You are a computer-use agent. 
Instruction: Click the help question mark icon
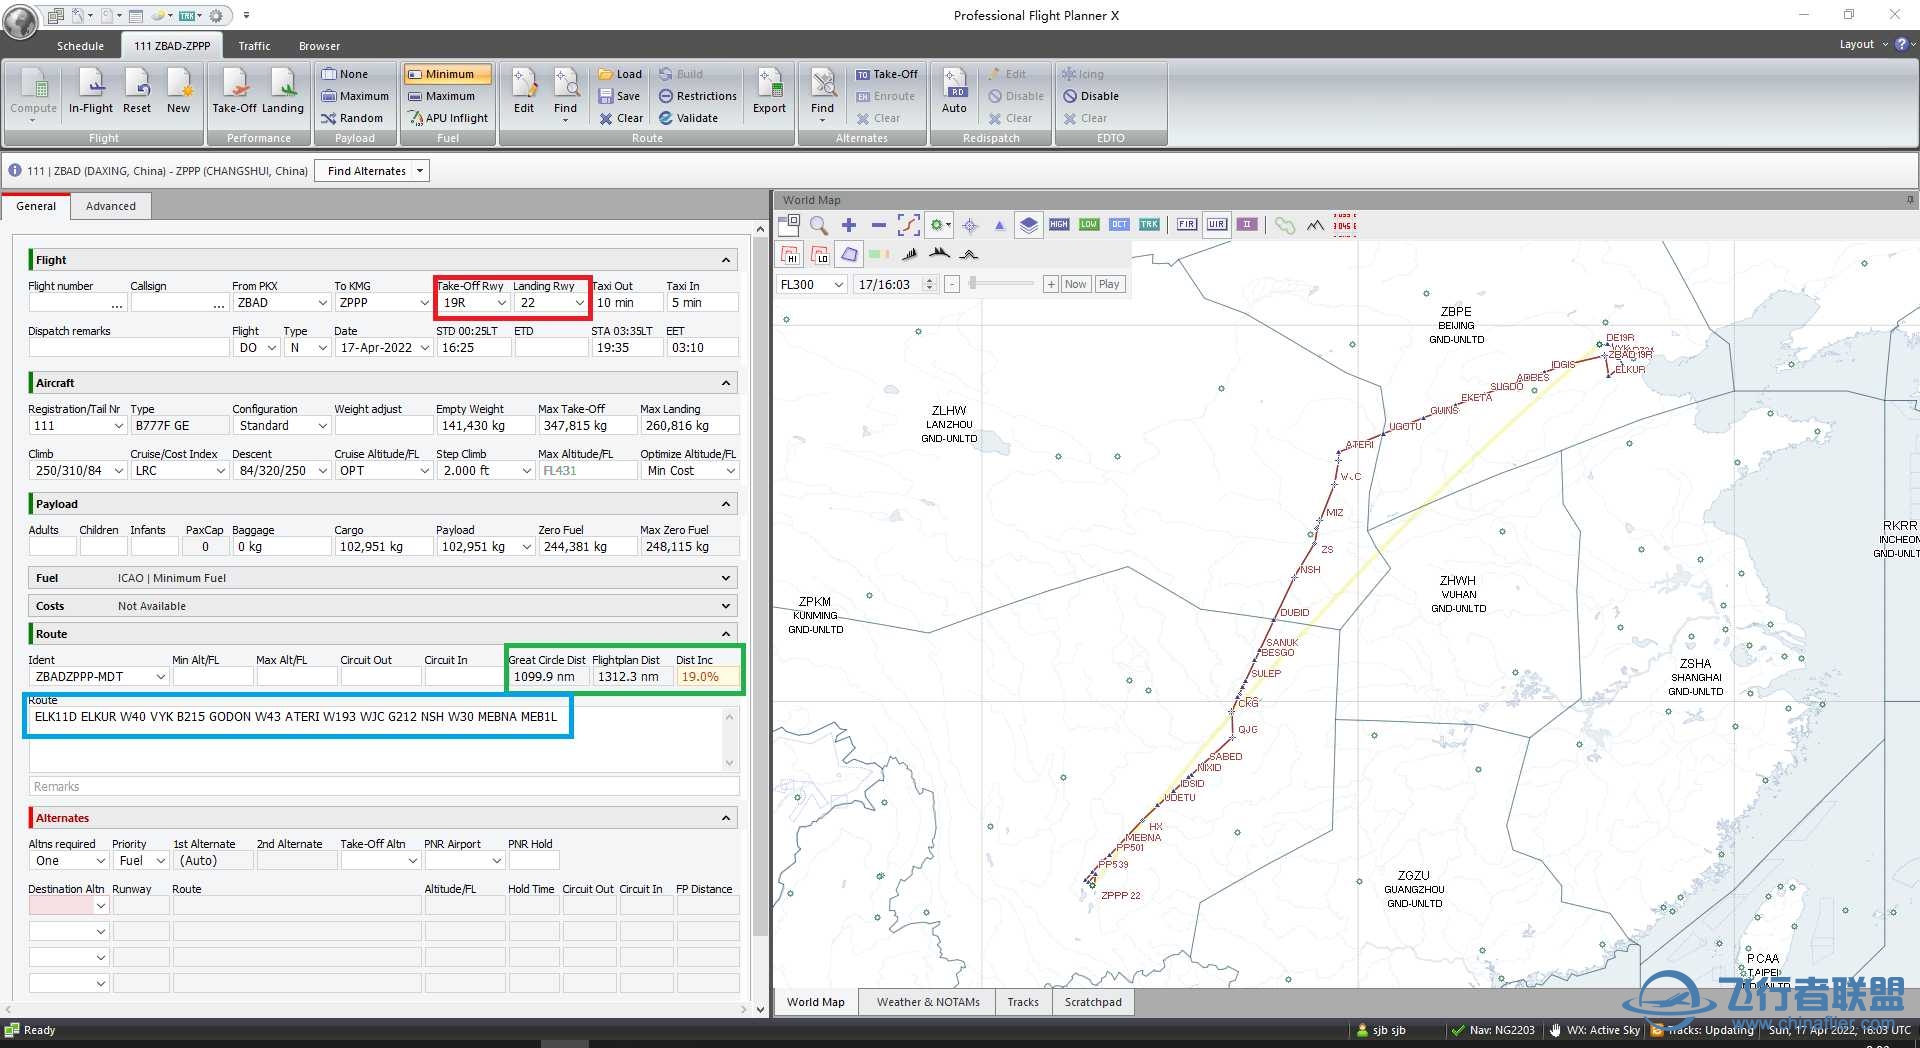1901,44
